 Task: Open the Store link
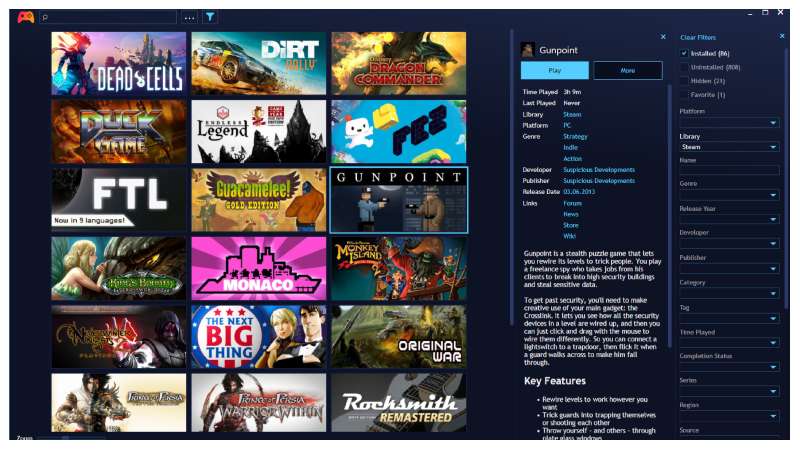click(x=570, y=225)
